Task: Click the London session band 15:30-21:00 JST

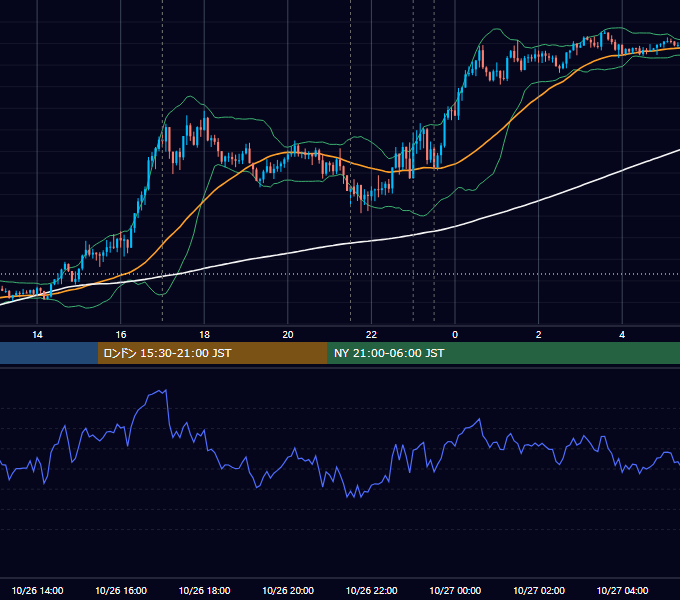Action: pyautogui.click(x=212, y=353)
